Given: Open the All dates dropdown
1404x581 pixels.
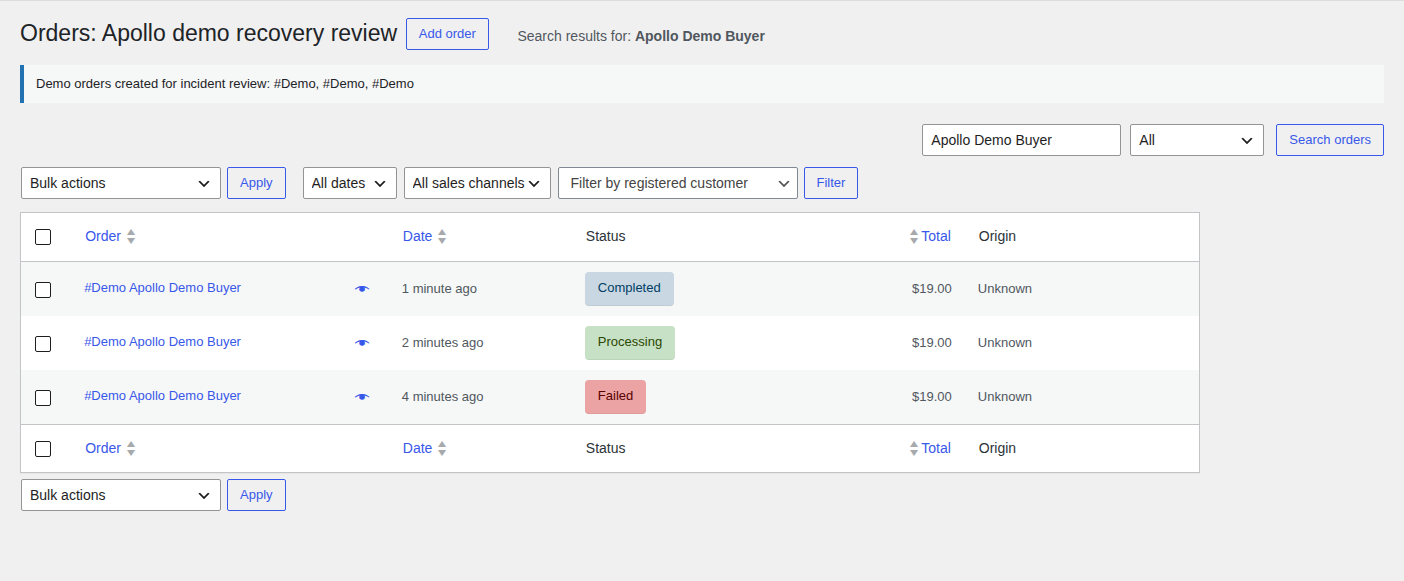Looking at the screenshot, I should pos(350,183).
